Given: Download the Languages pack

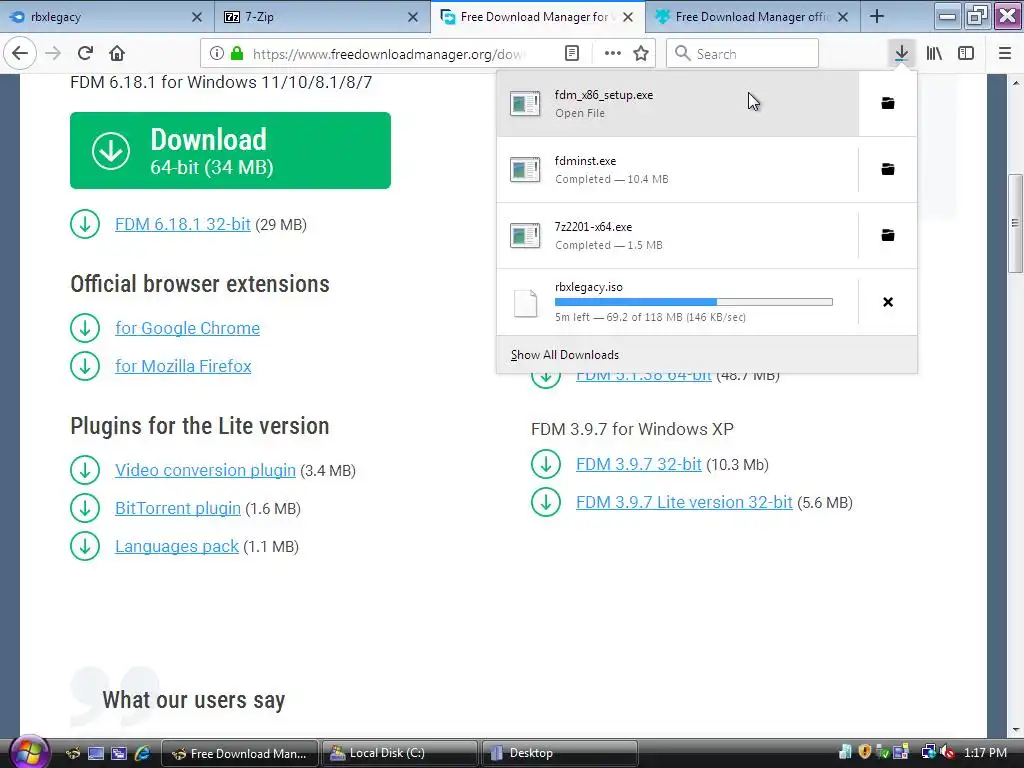Looking at the screenshot, I should 177,546.
